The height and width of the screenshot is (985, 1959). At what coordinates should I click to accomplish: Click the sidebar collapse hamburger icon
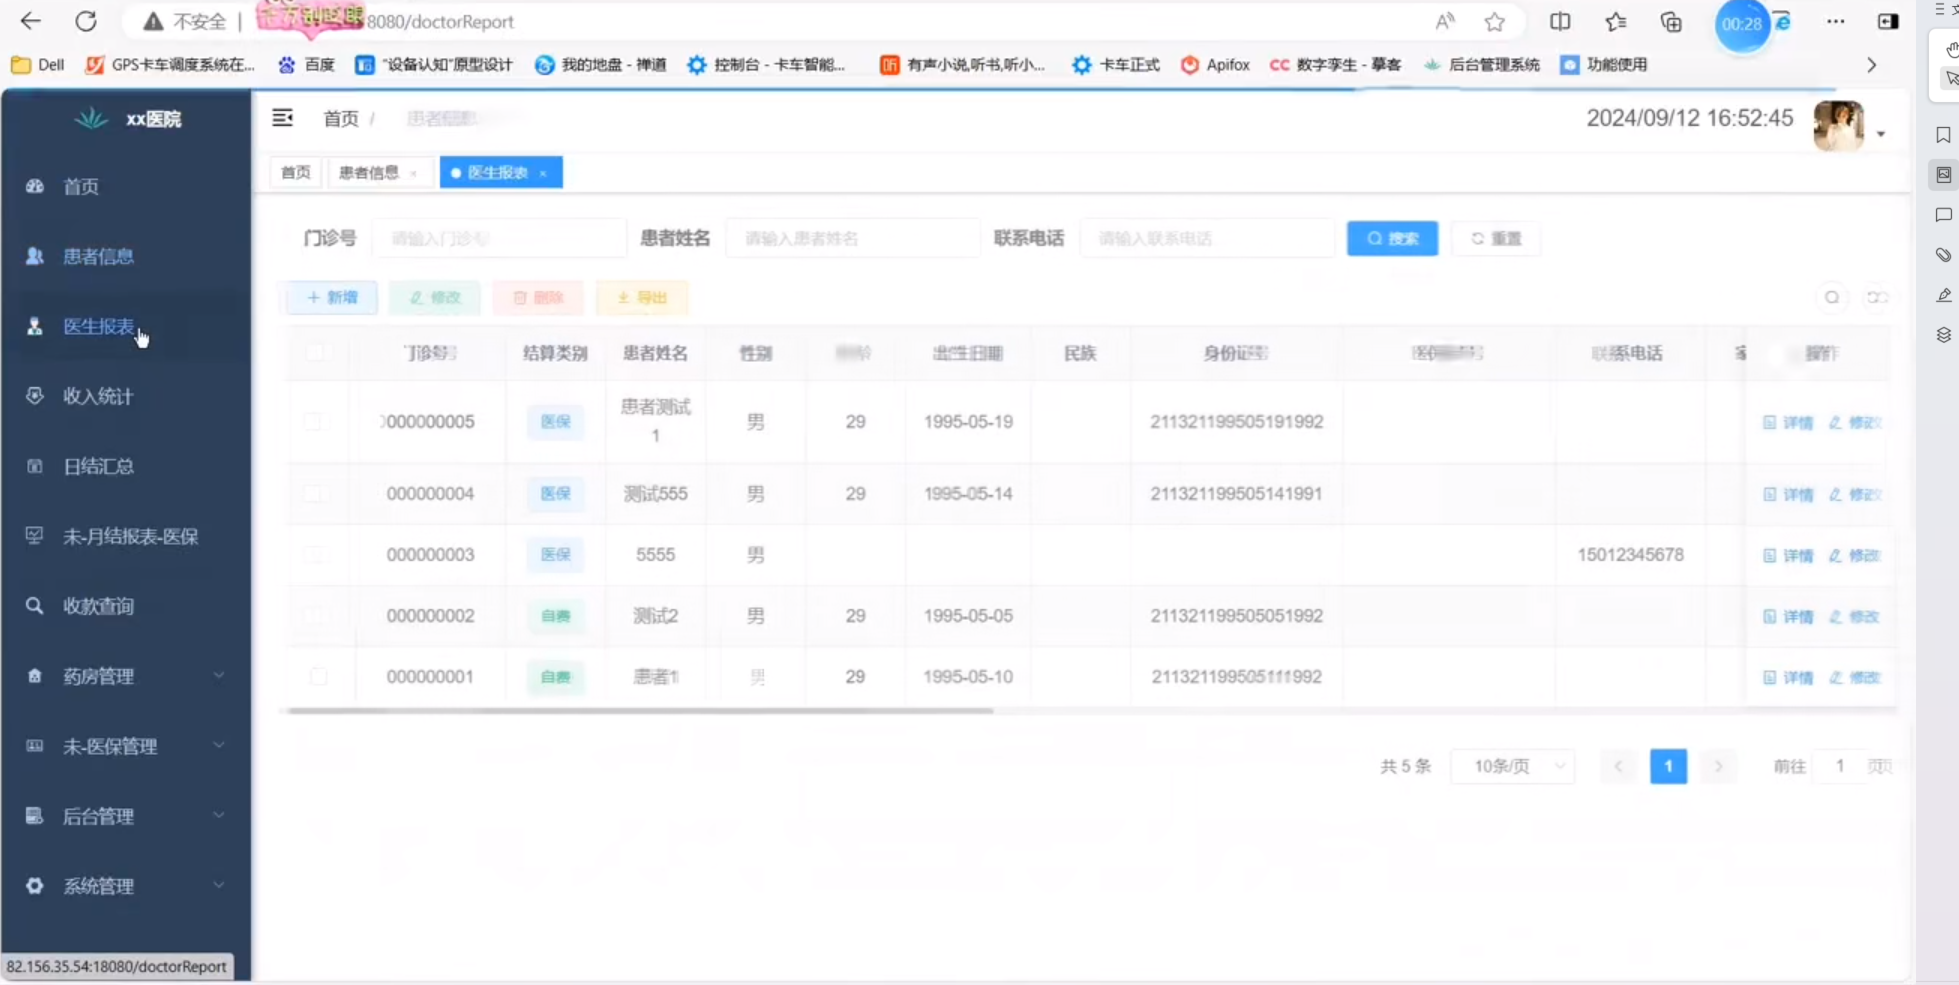[283, 118]
